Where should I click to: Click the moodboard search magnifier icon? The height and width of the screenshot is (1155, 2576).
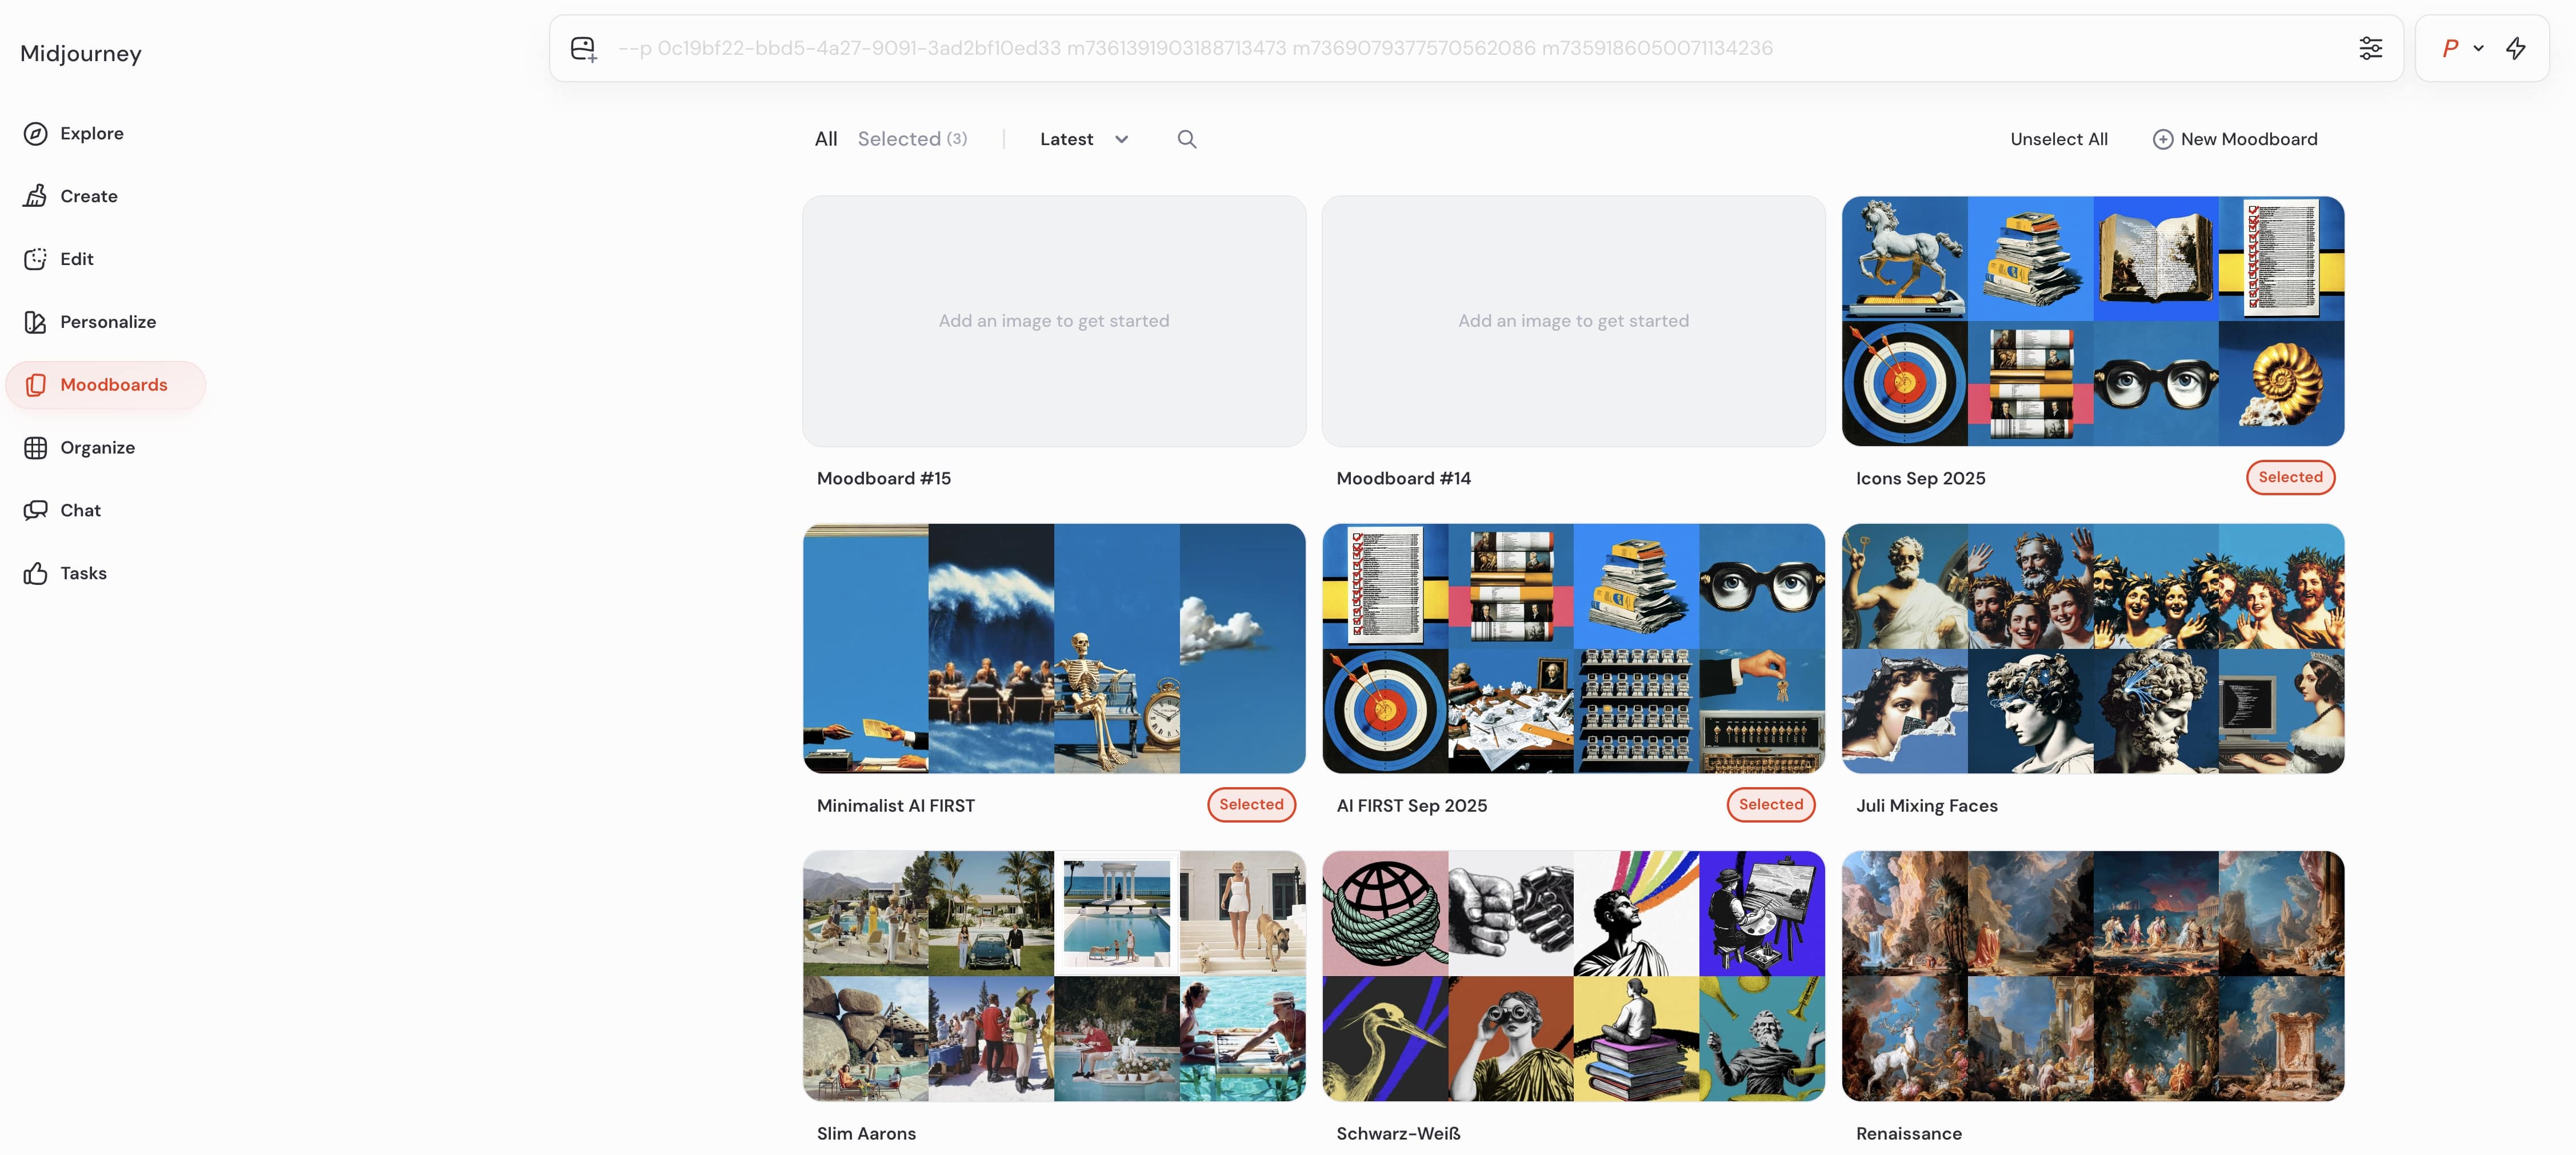click(x=1186, y=139)
